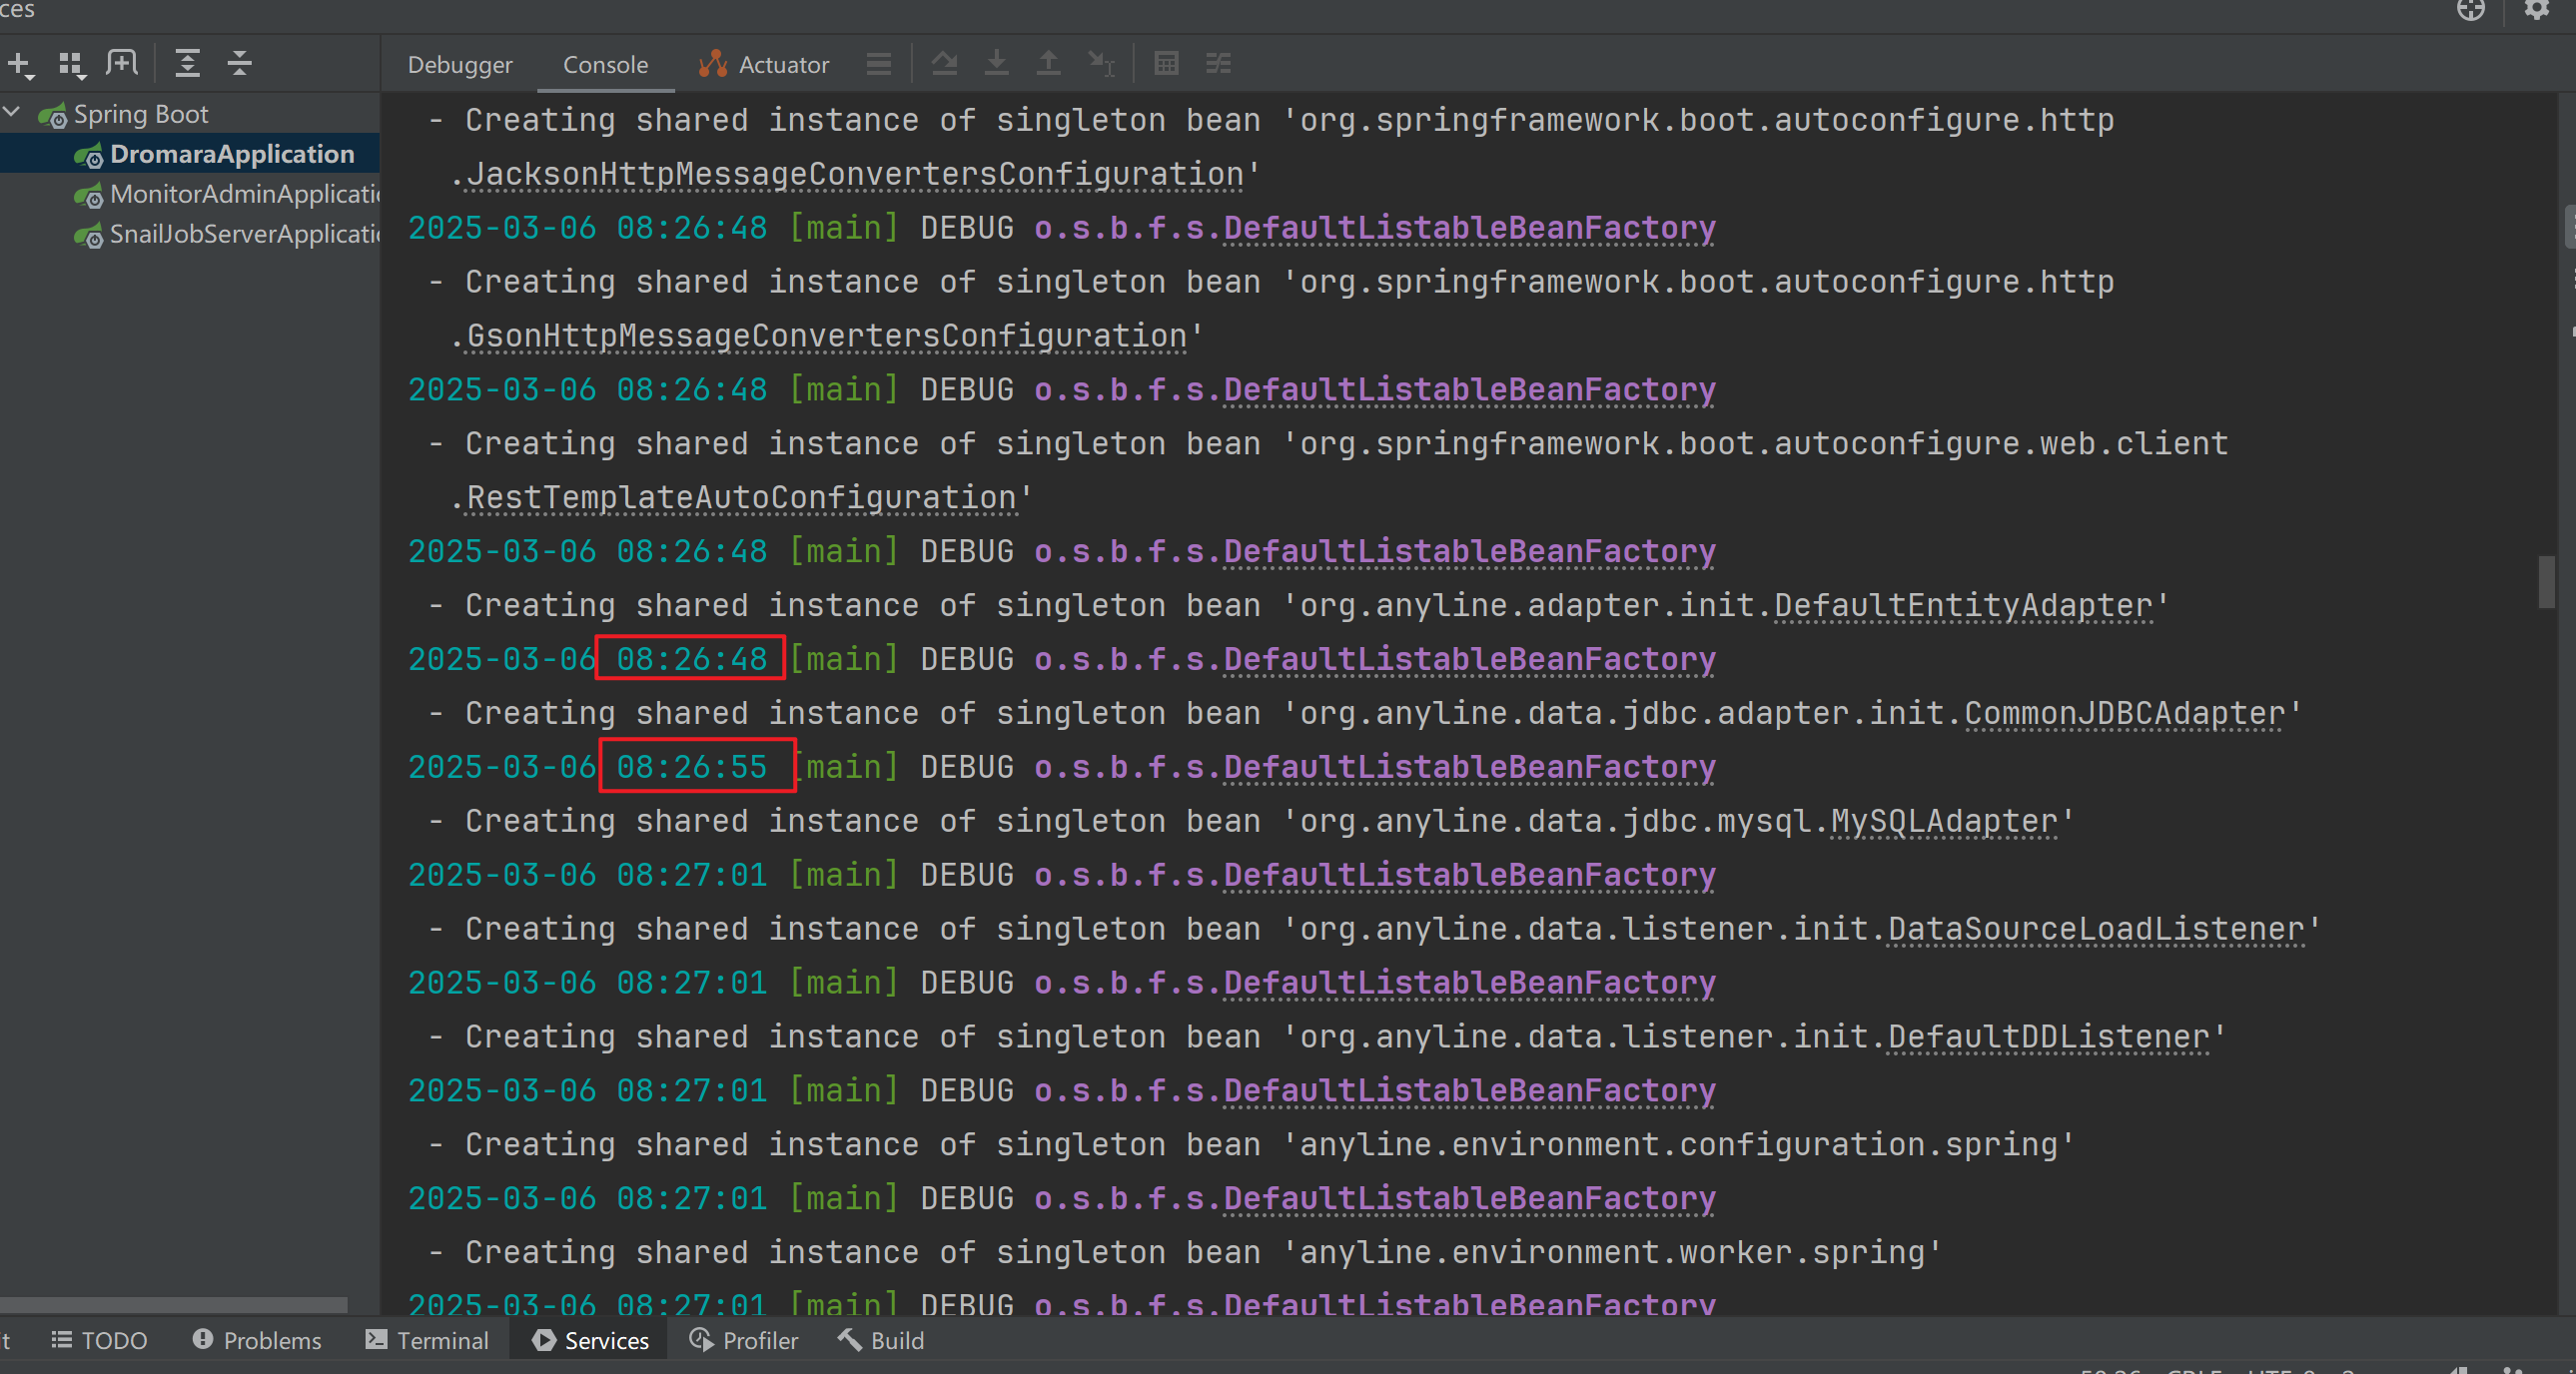Viewport: 2576px width, 1374px height.
Task: Click the '08:26:48' timestamp highlighted in red
Action: [x=691, y=660]
